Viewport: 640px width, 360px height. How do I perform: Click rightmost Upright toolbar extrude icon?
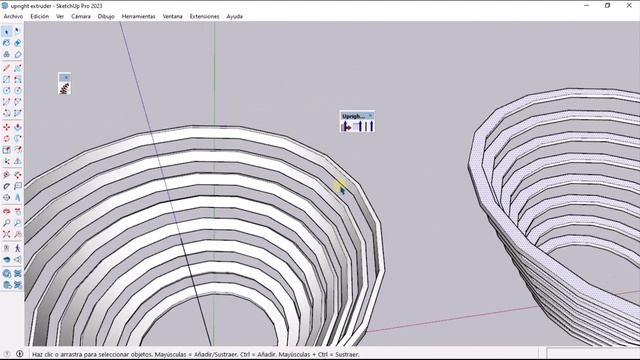[x=369, y=127]
